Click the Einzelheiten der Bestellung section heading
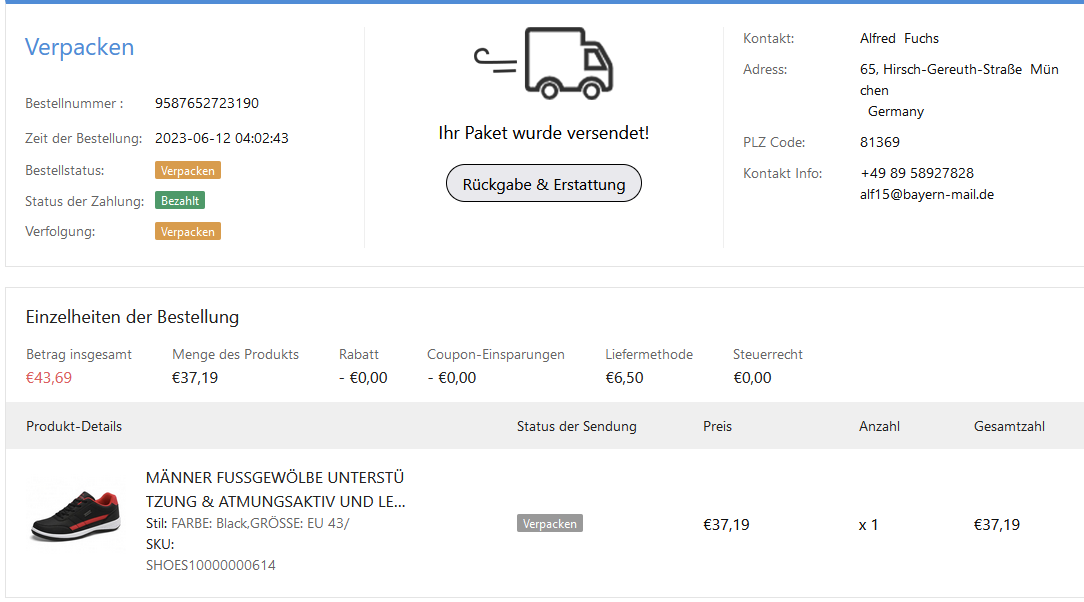The height and width of the screenshot is (602, 1084). click(x=132, y=317)
